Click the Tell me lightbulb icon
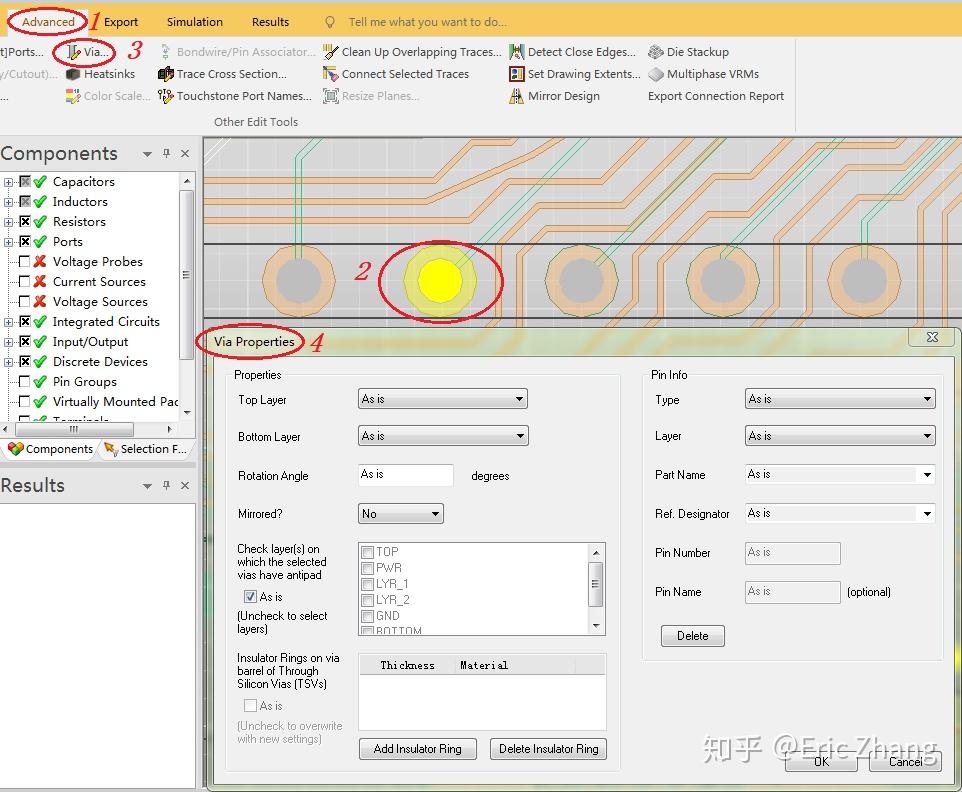The image size is (962, 792). pyautogui.click(x=330, y=22)
